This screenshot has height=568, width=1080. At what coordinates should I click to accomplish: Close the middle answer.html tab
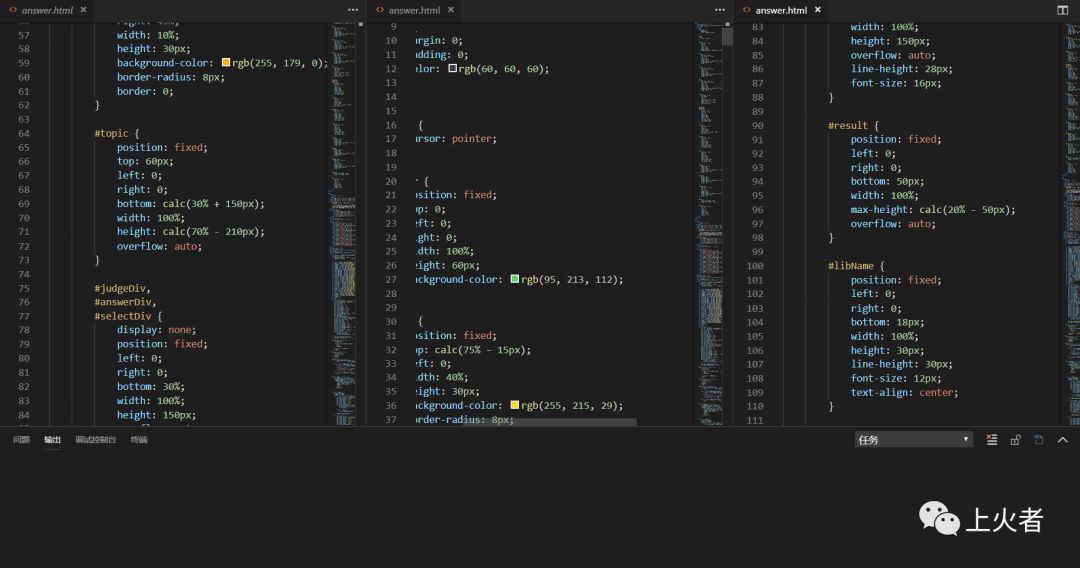click(x=449, y=10)
